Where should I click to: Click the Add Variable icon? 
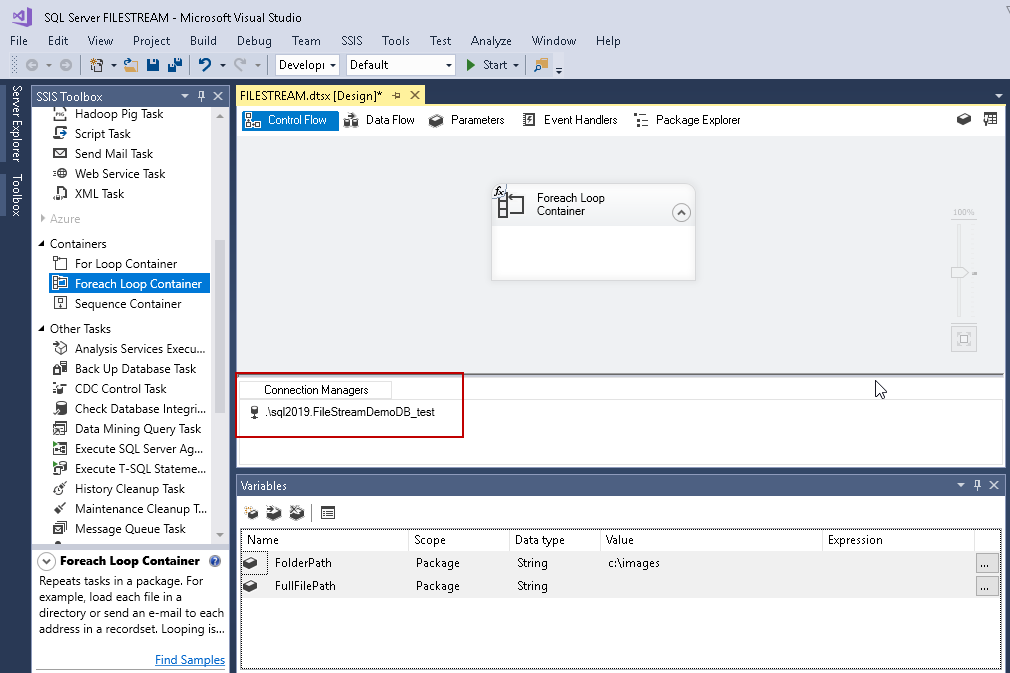pos(252,513)
